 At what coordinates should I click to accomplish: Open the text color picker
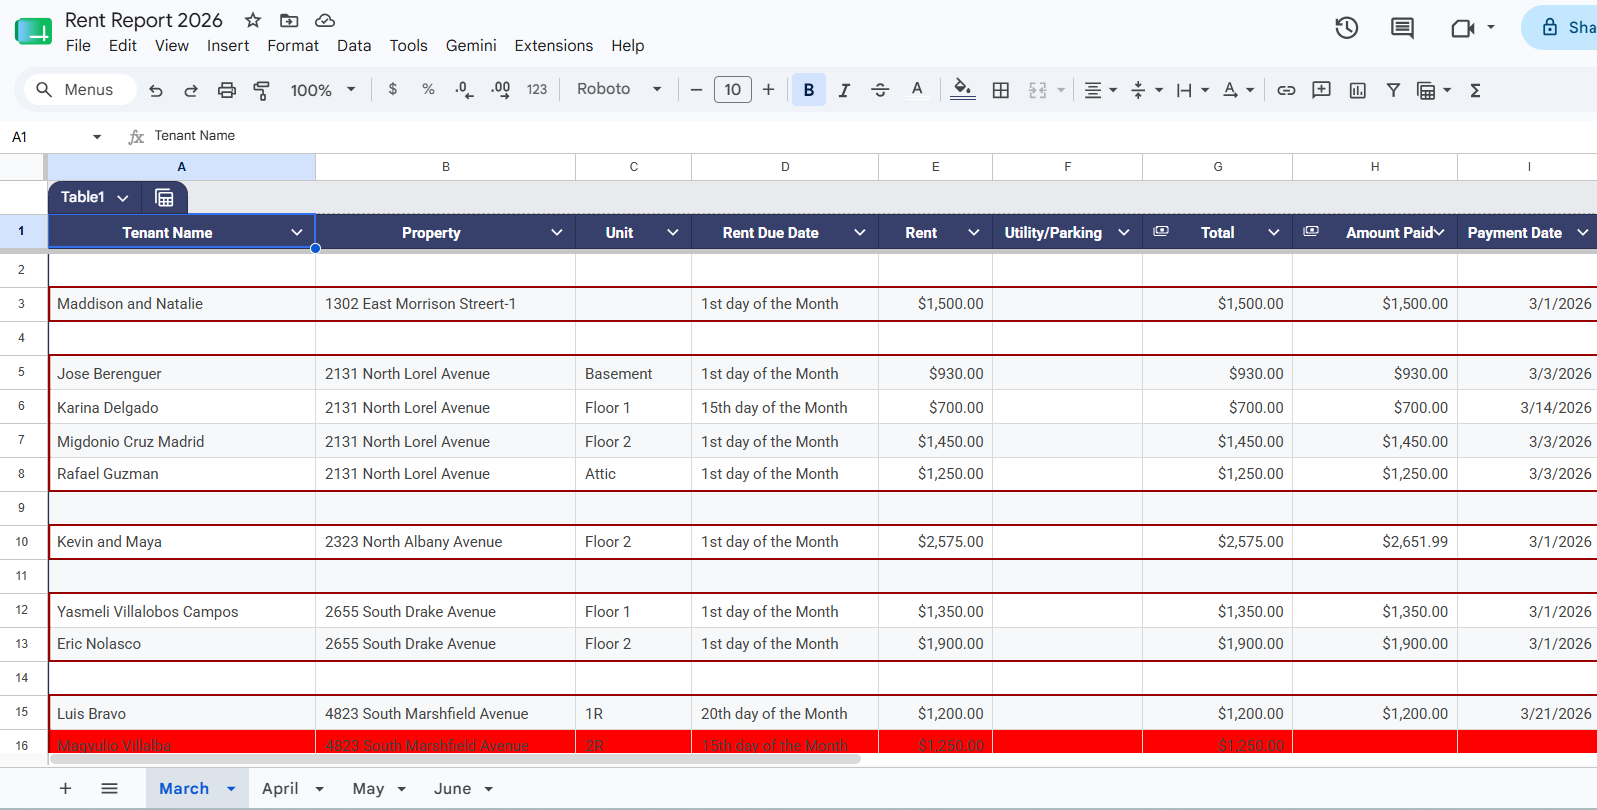917,90
